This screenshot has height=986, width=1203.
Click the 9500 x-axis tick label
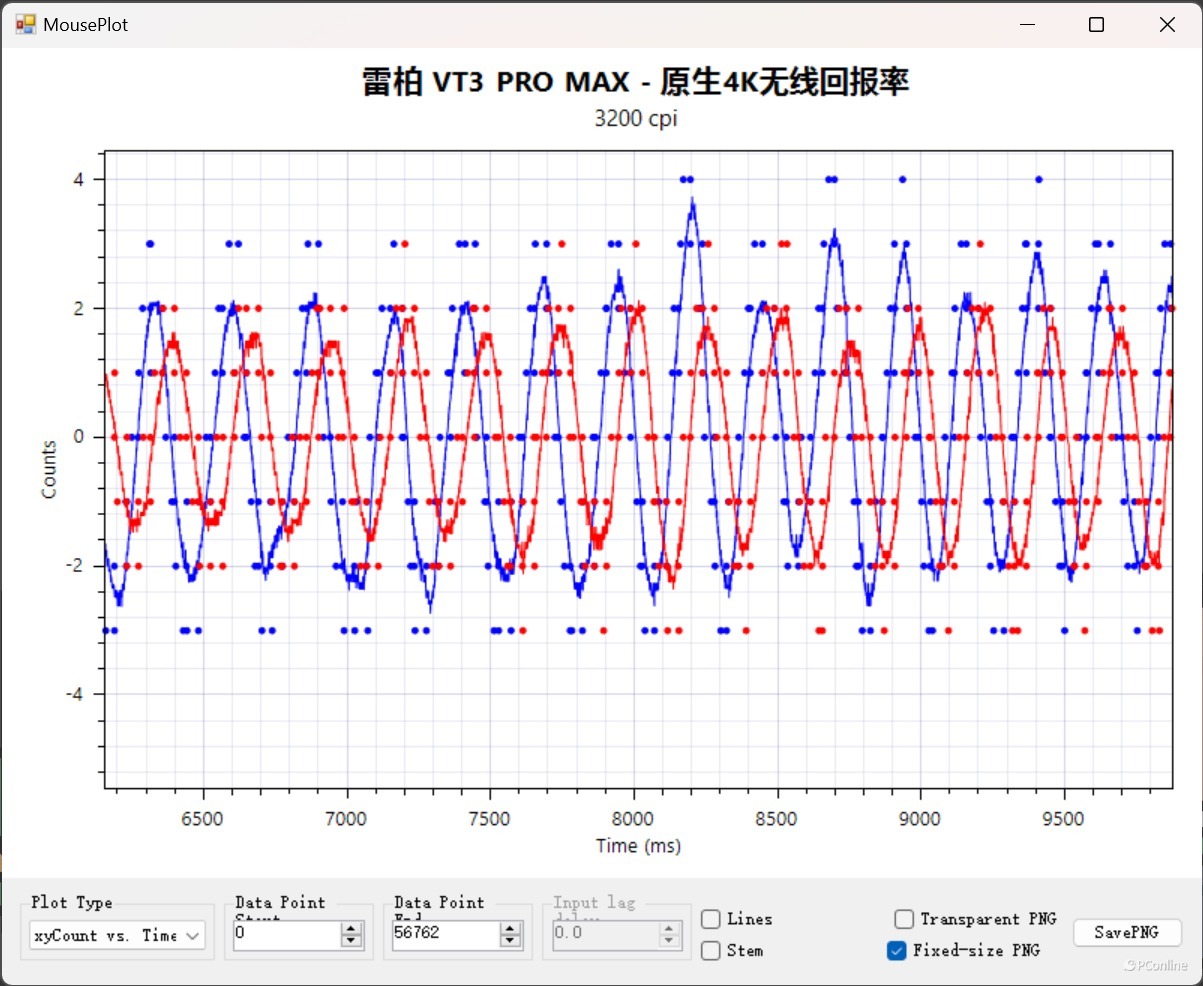click(x=1063, y=819)
